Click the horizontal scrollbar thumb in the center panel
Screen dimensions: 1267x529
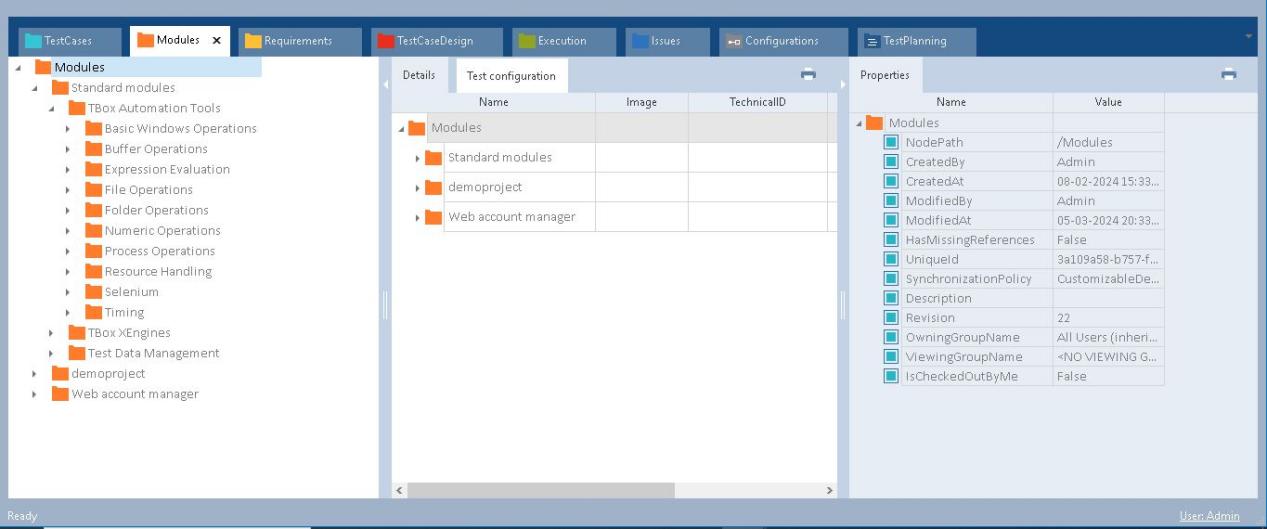541,490
